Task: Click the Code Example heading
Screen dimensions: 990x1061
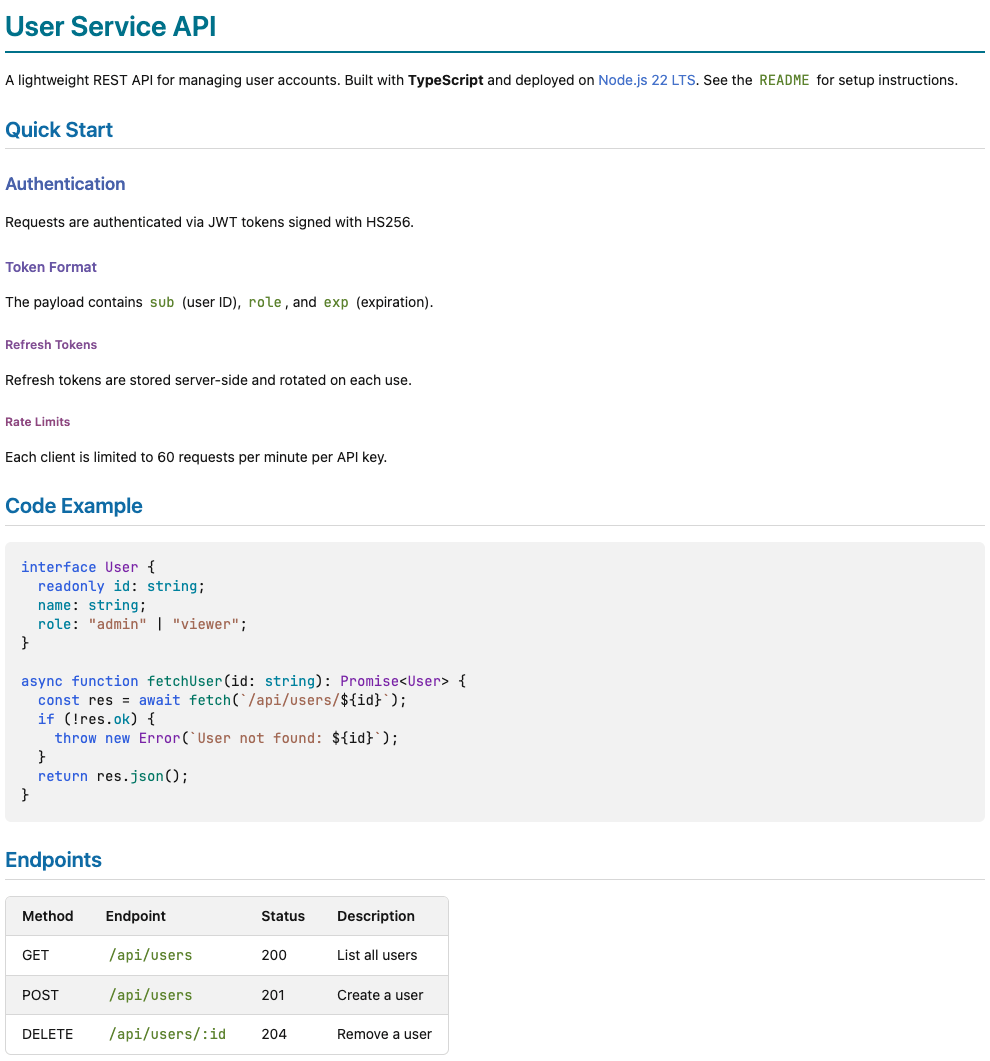Action: pos(74,505)
